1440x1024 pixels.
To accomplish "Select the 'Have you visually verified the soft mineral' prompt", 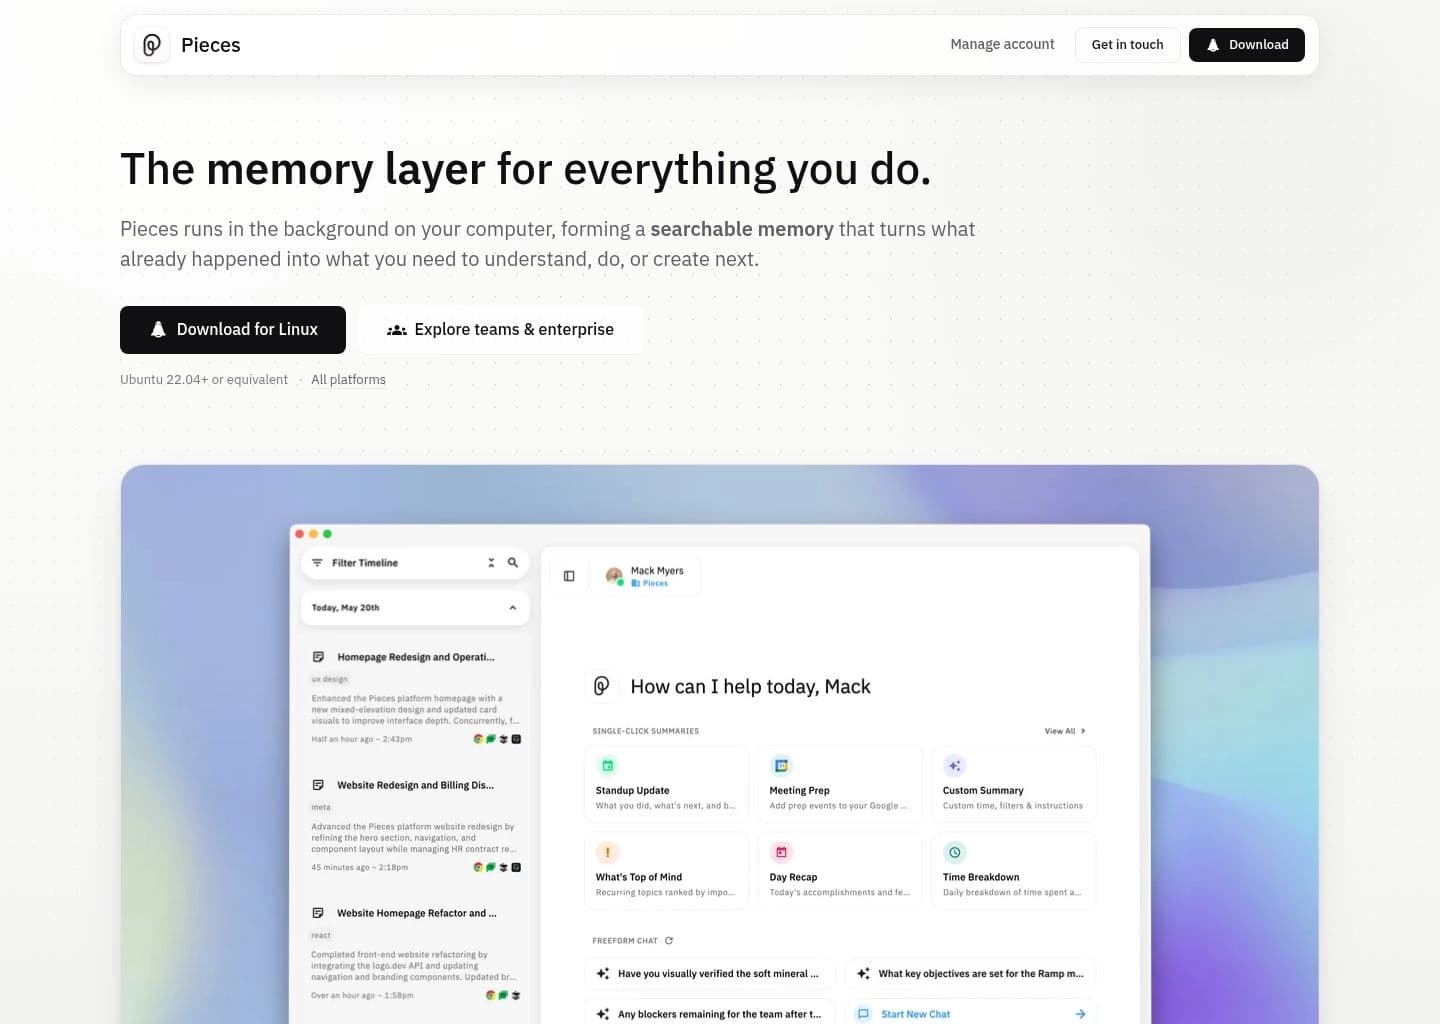I will 710,974.
